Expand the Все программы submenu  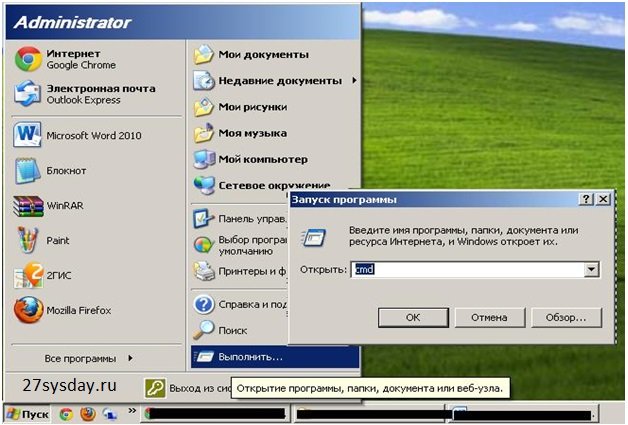click(x=88, y=358)
